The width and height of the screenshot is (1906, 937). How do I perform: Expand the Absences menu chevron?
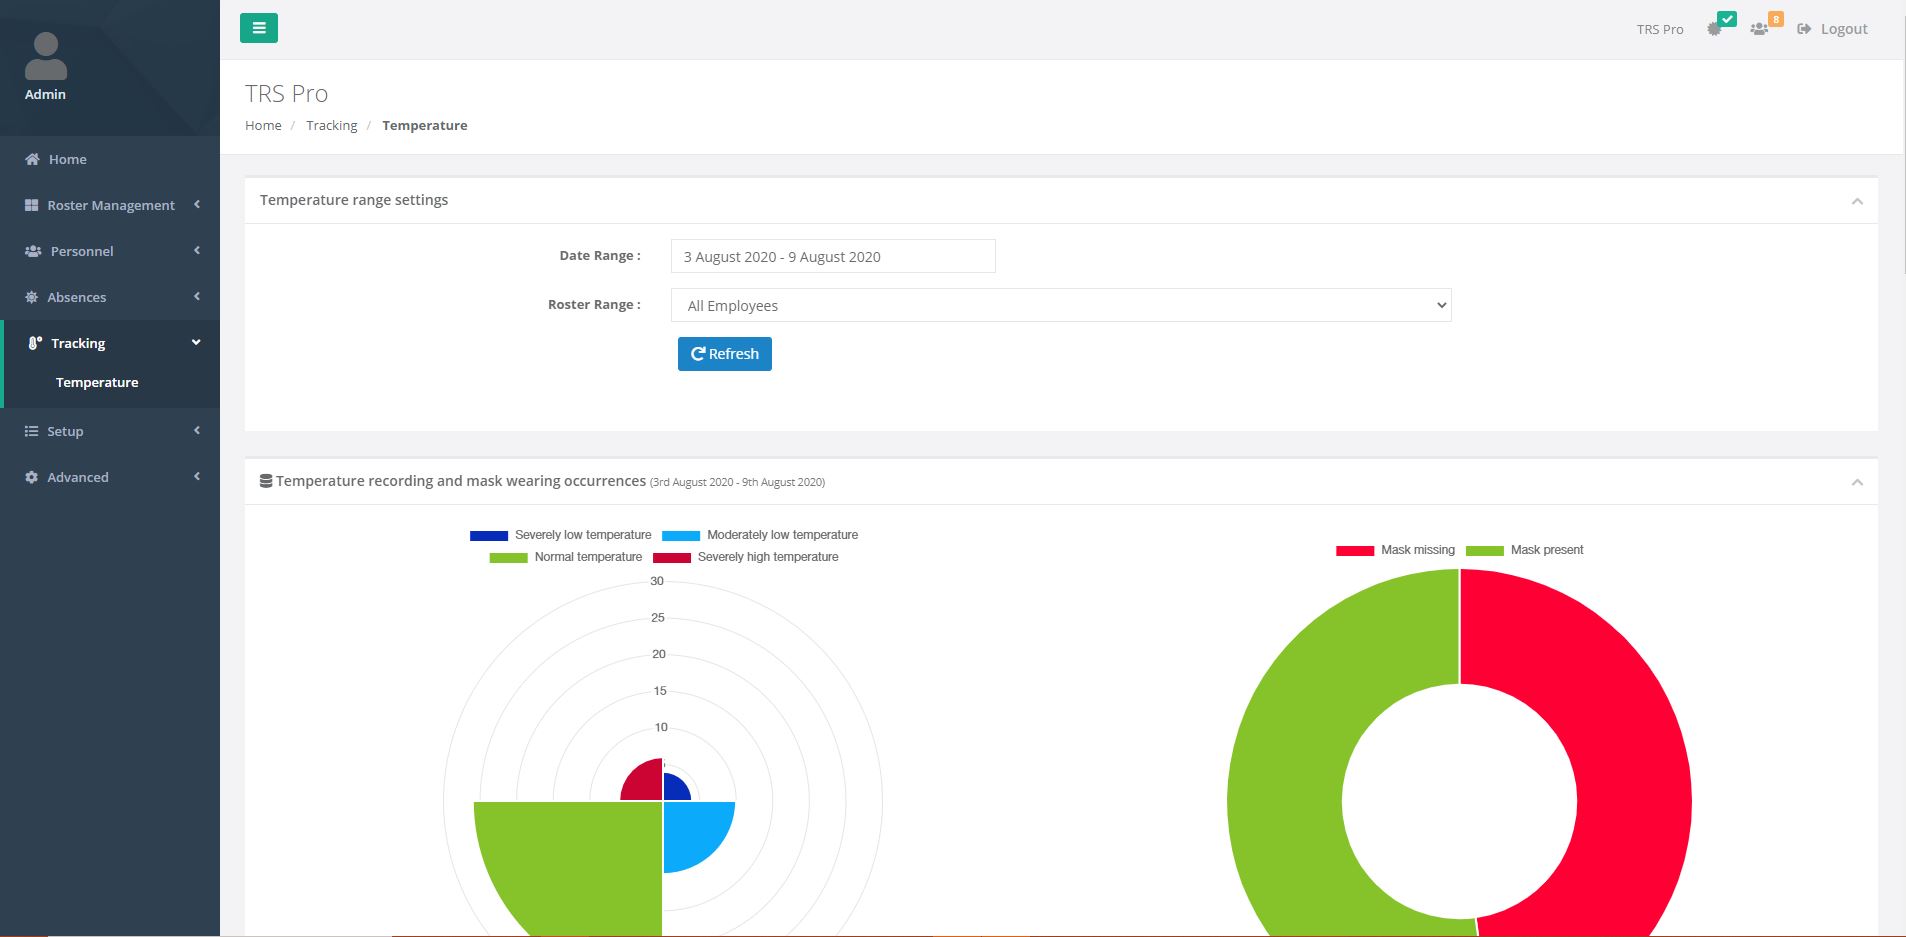(x=197, y=296)
